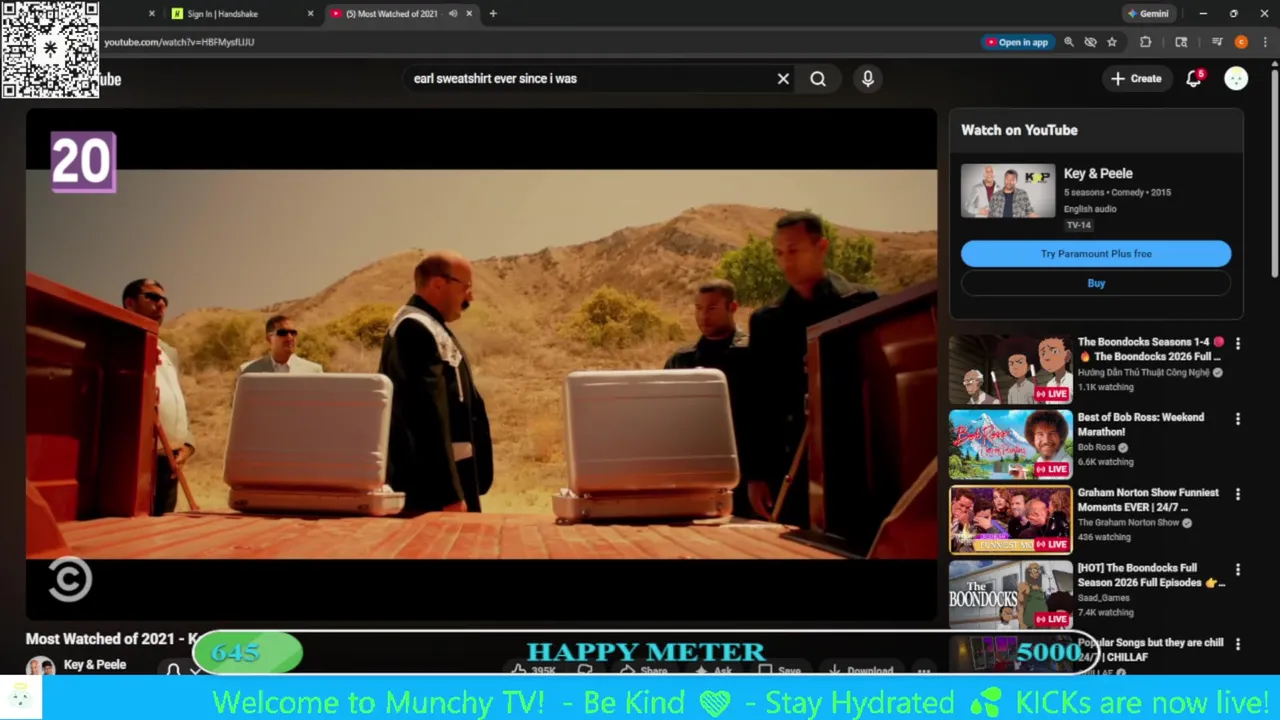
Task: Click the Buy button for Key & Peele
Action: tap(1096, 283)
